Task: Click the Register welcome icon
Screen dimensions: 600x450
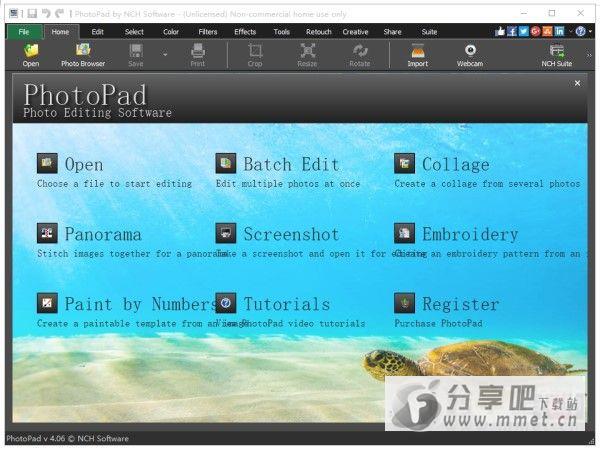Action: click(x=404, y=303)
